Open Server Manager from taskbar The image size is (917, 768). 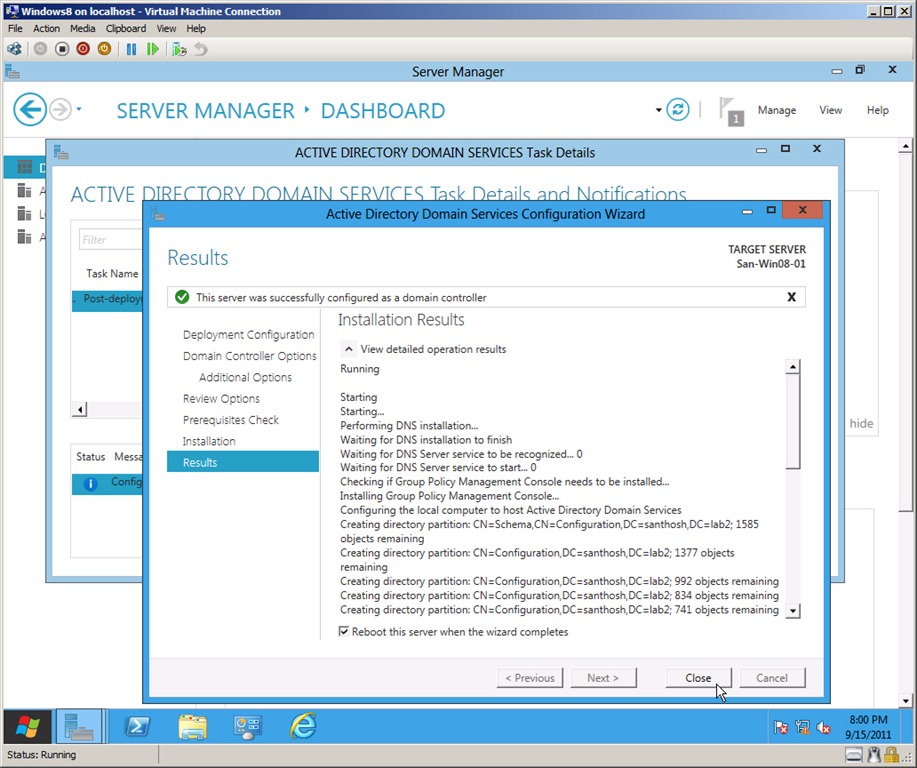click(x=79, y=726)
